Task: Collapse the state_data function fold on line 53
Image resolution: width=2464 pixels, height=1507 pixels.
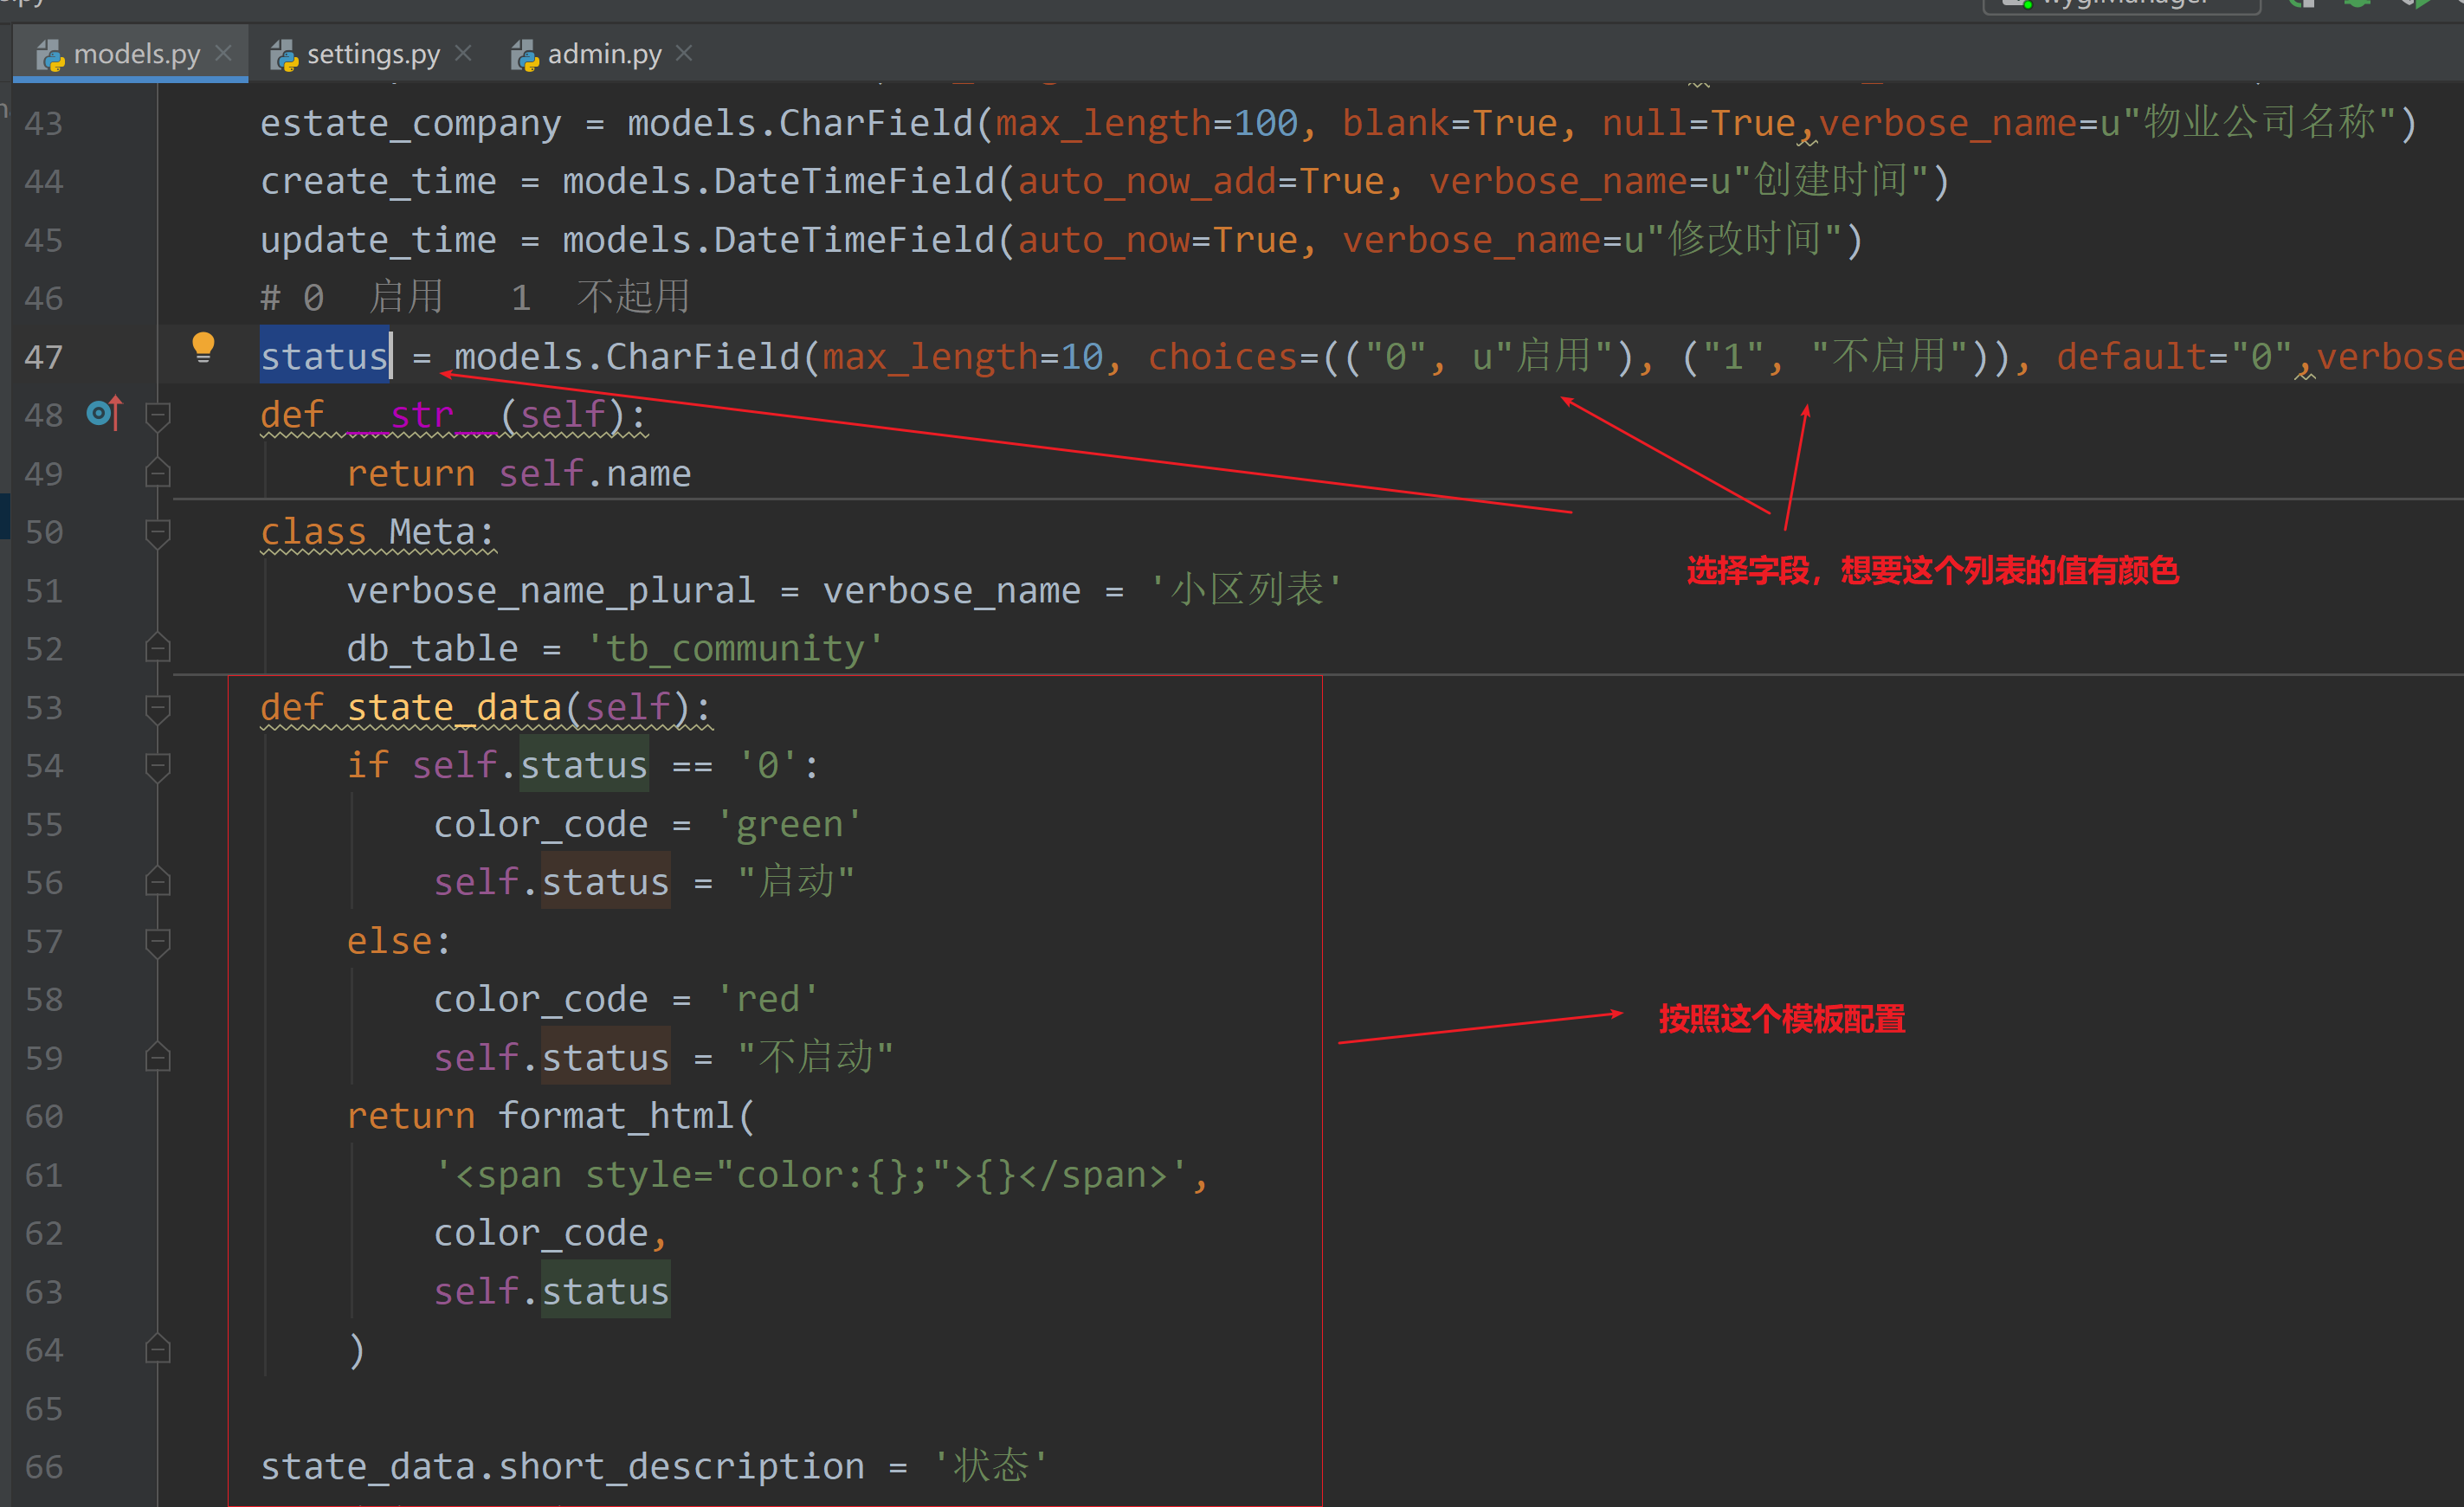Action: click(x=157, y=707)
